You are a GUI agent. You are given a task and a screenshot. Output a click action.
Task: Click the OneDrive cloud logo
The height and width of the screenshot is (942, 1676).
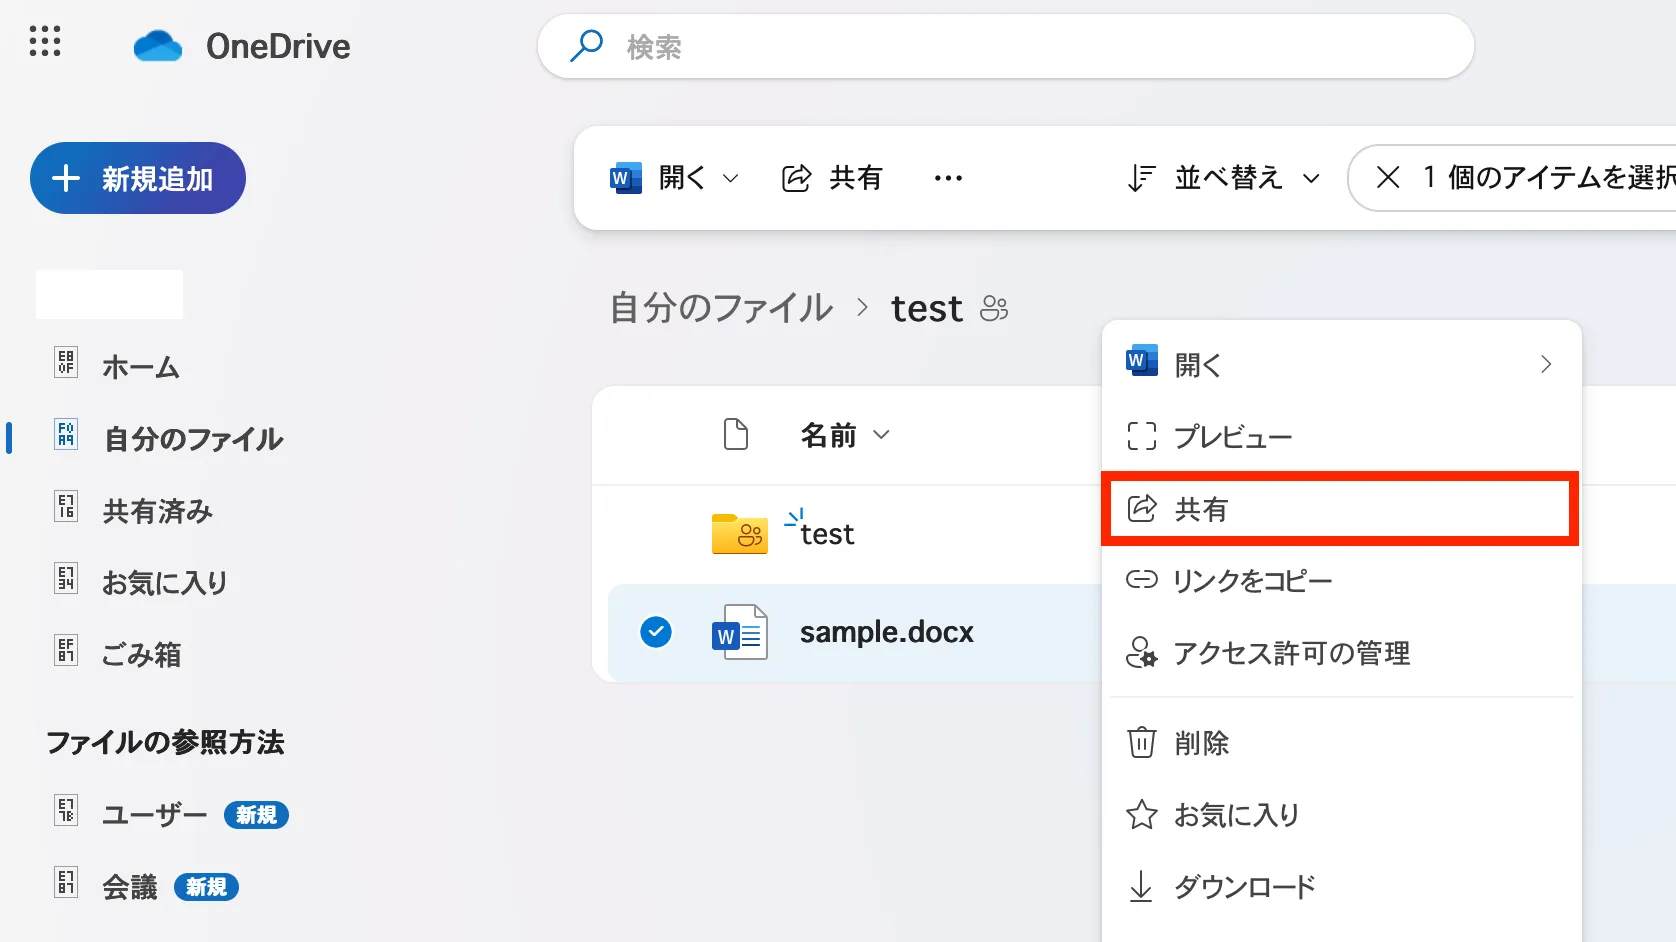click(158, 46)
